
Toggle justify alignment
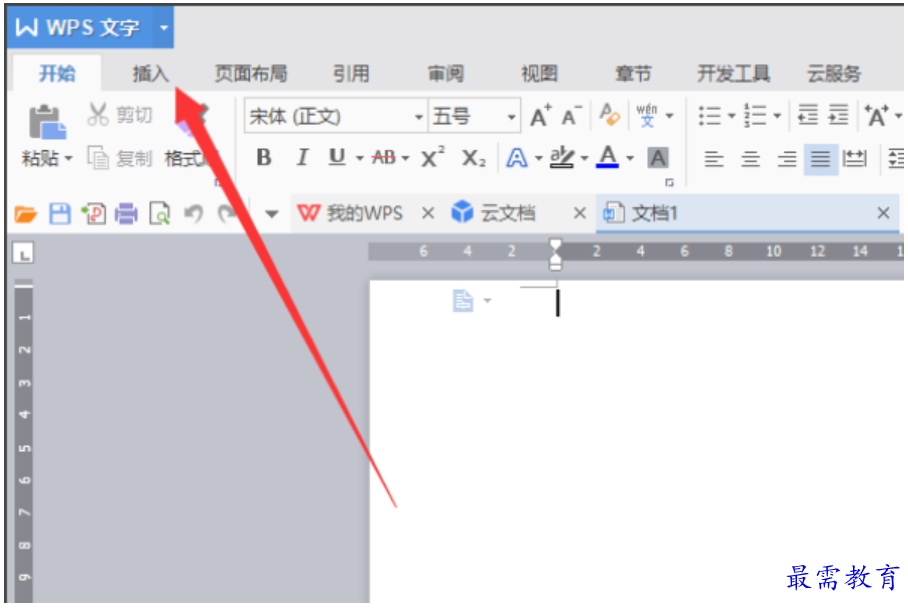821,159
